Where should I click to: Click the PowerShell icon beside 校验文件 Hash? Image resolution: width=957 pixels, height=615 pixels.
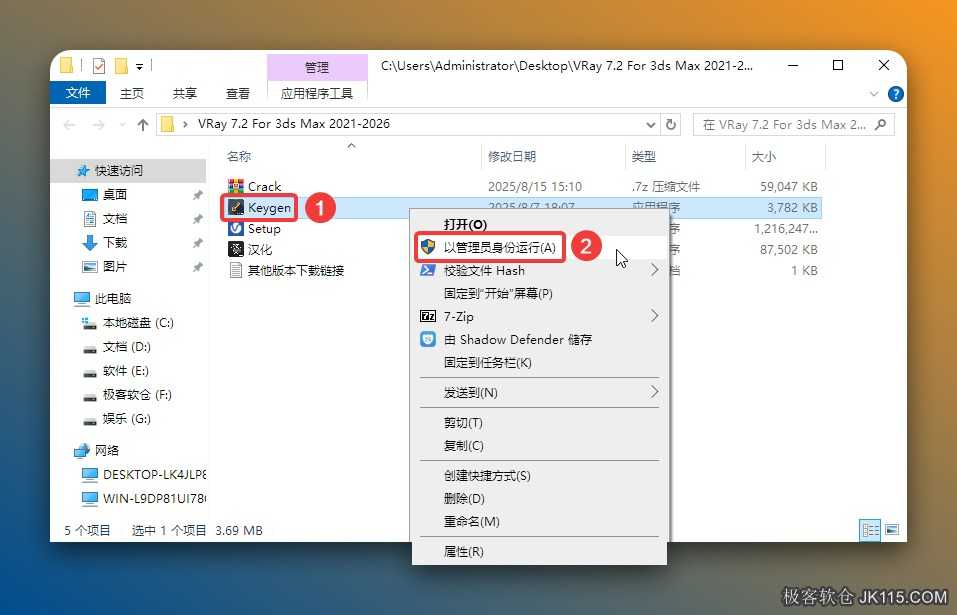pos(428,270)
